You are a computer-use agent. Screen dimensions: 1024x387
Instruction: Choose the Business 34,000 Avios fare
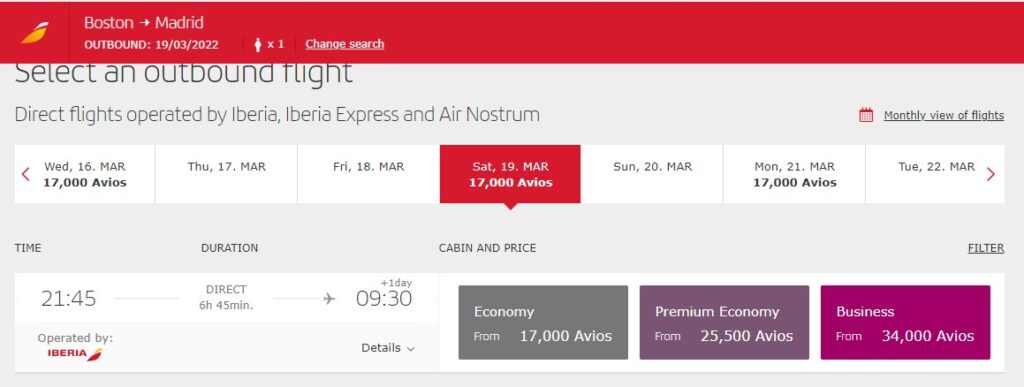pos(905,322)
